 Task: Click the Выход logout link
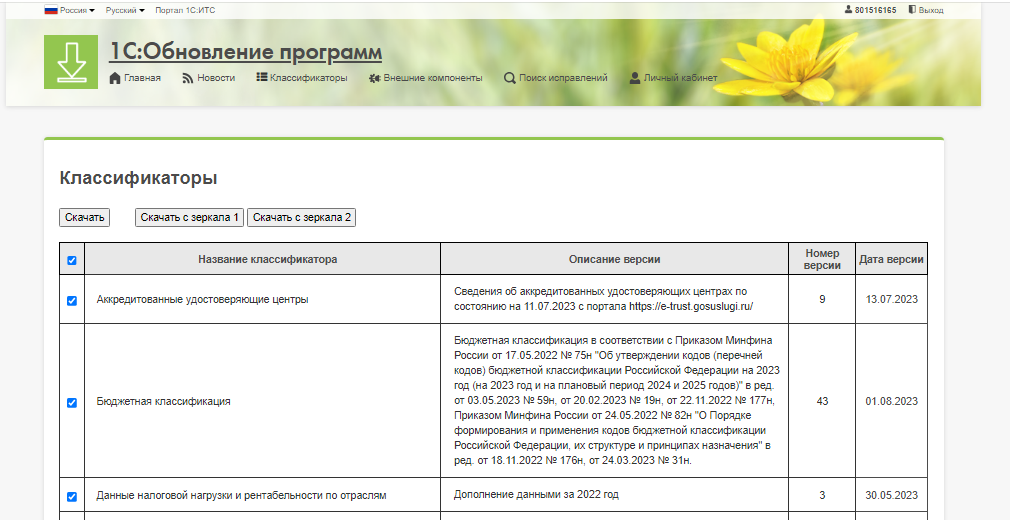931,10
